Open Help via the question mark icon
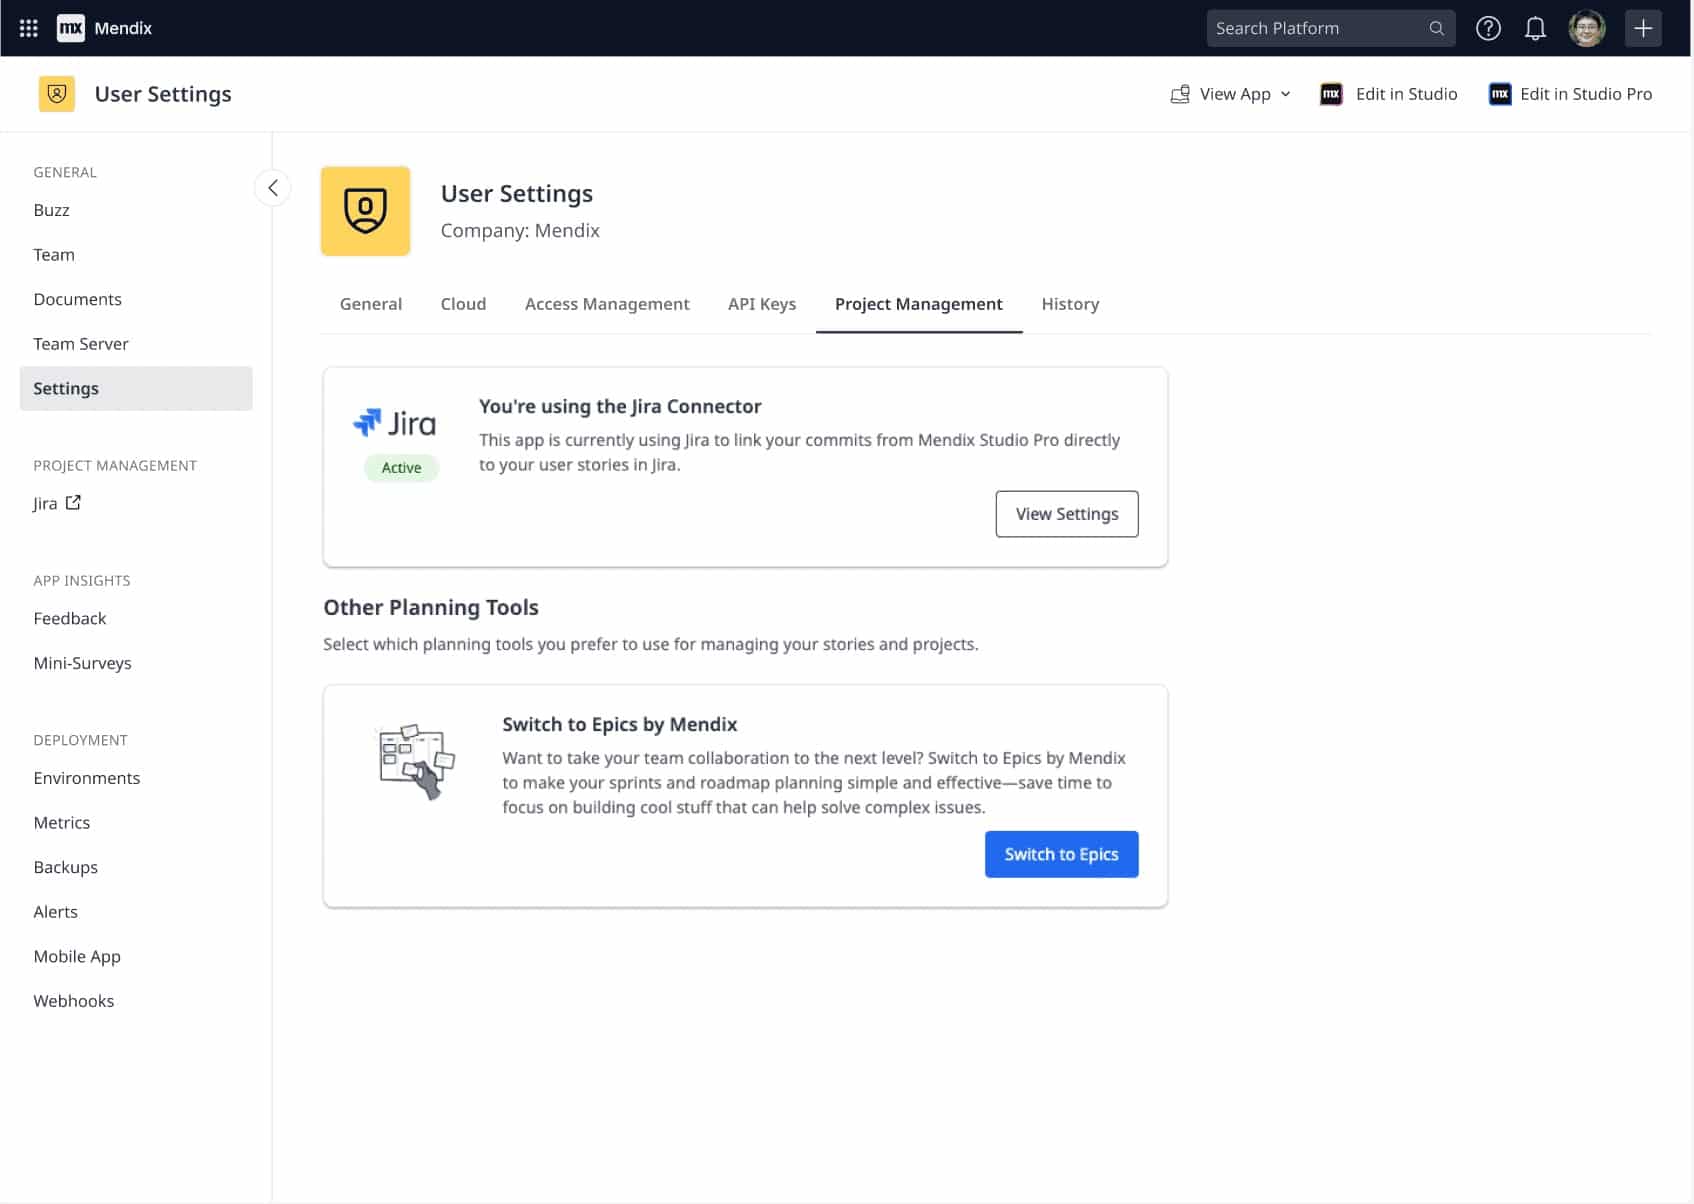The image size is (1694, 1204). 1488,27
